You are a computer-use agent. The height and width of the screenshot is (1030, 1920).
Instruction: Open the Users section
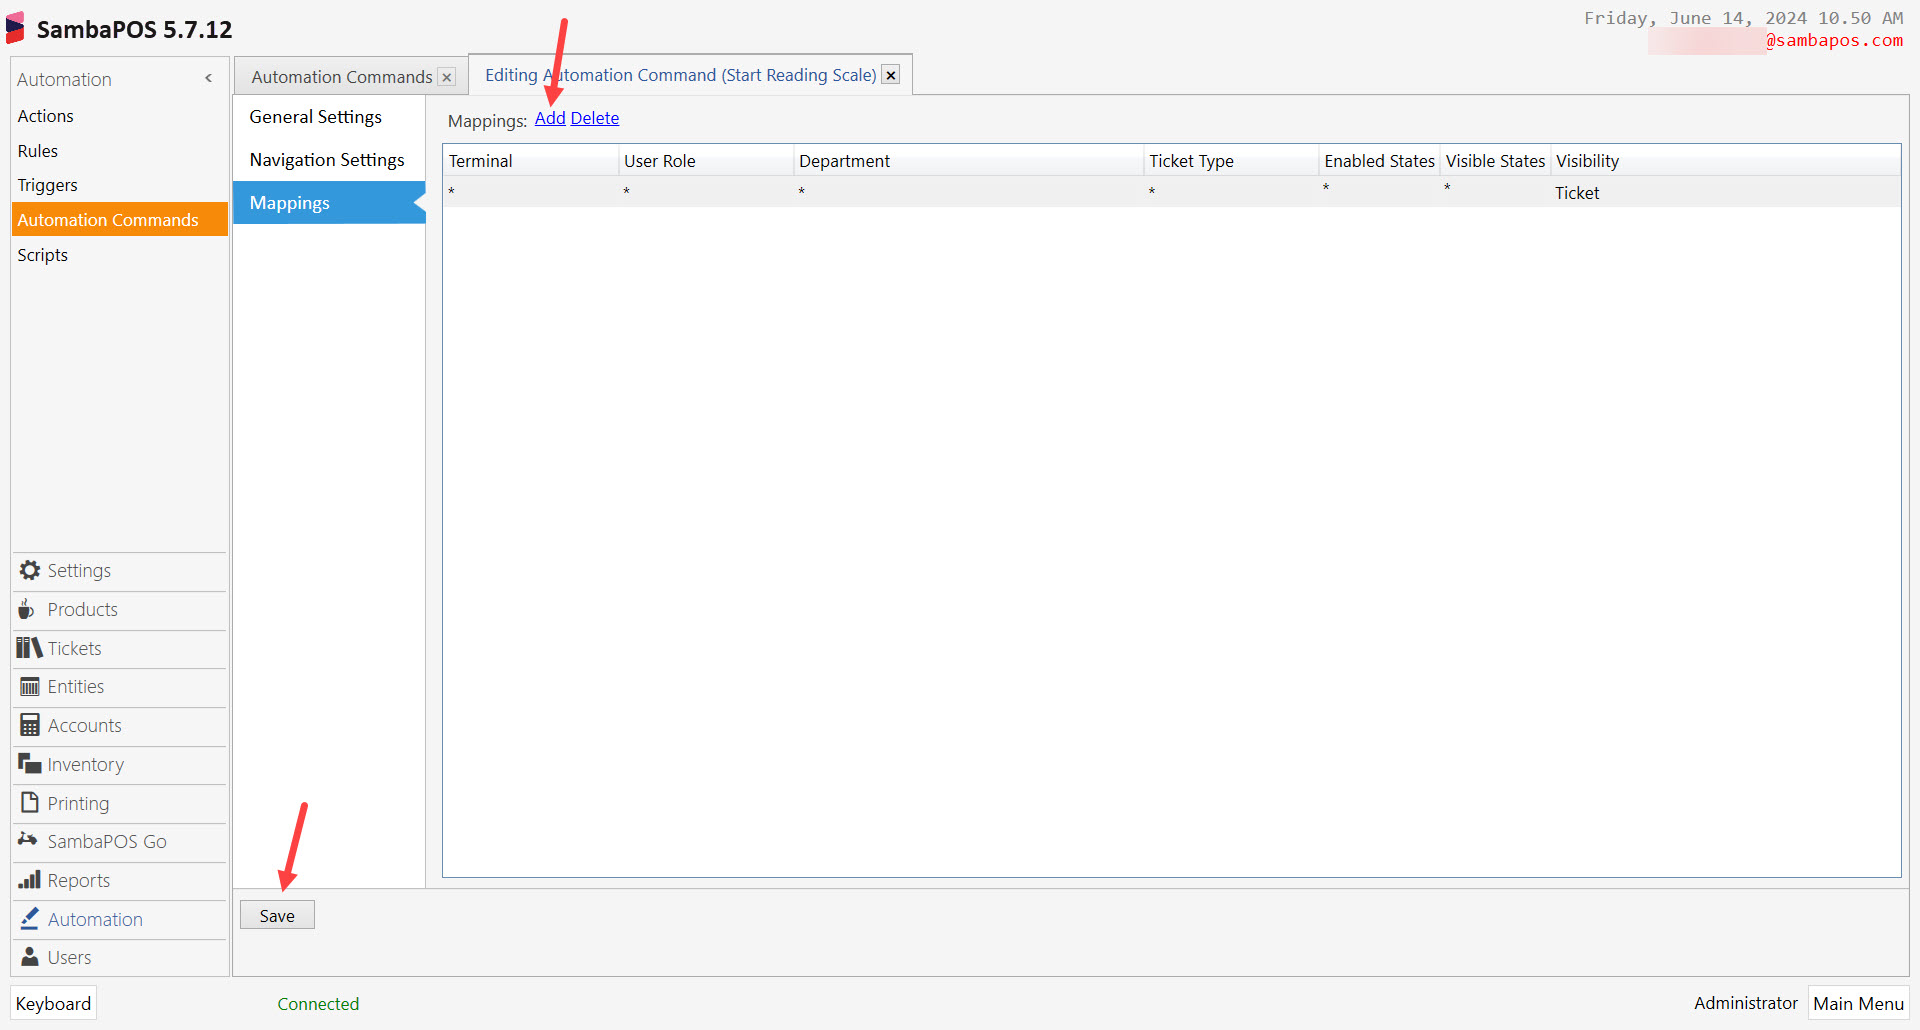point(69,957)
